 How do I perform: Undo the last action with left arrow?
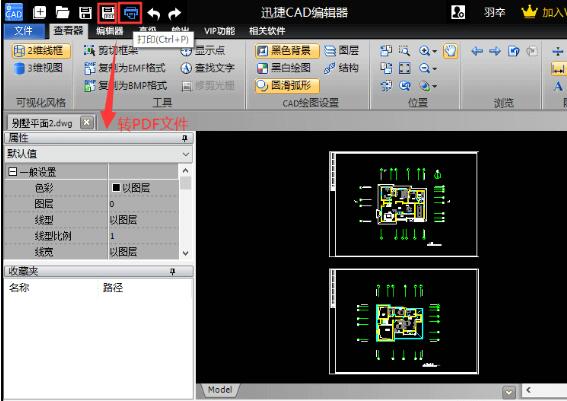point(154,14)
